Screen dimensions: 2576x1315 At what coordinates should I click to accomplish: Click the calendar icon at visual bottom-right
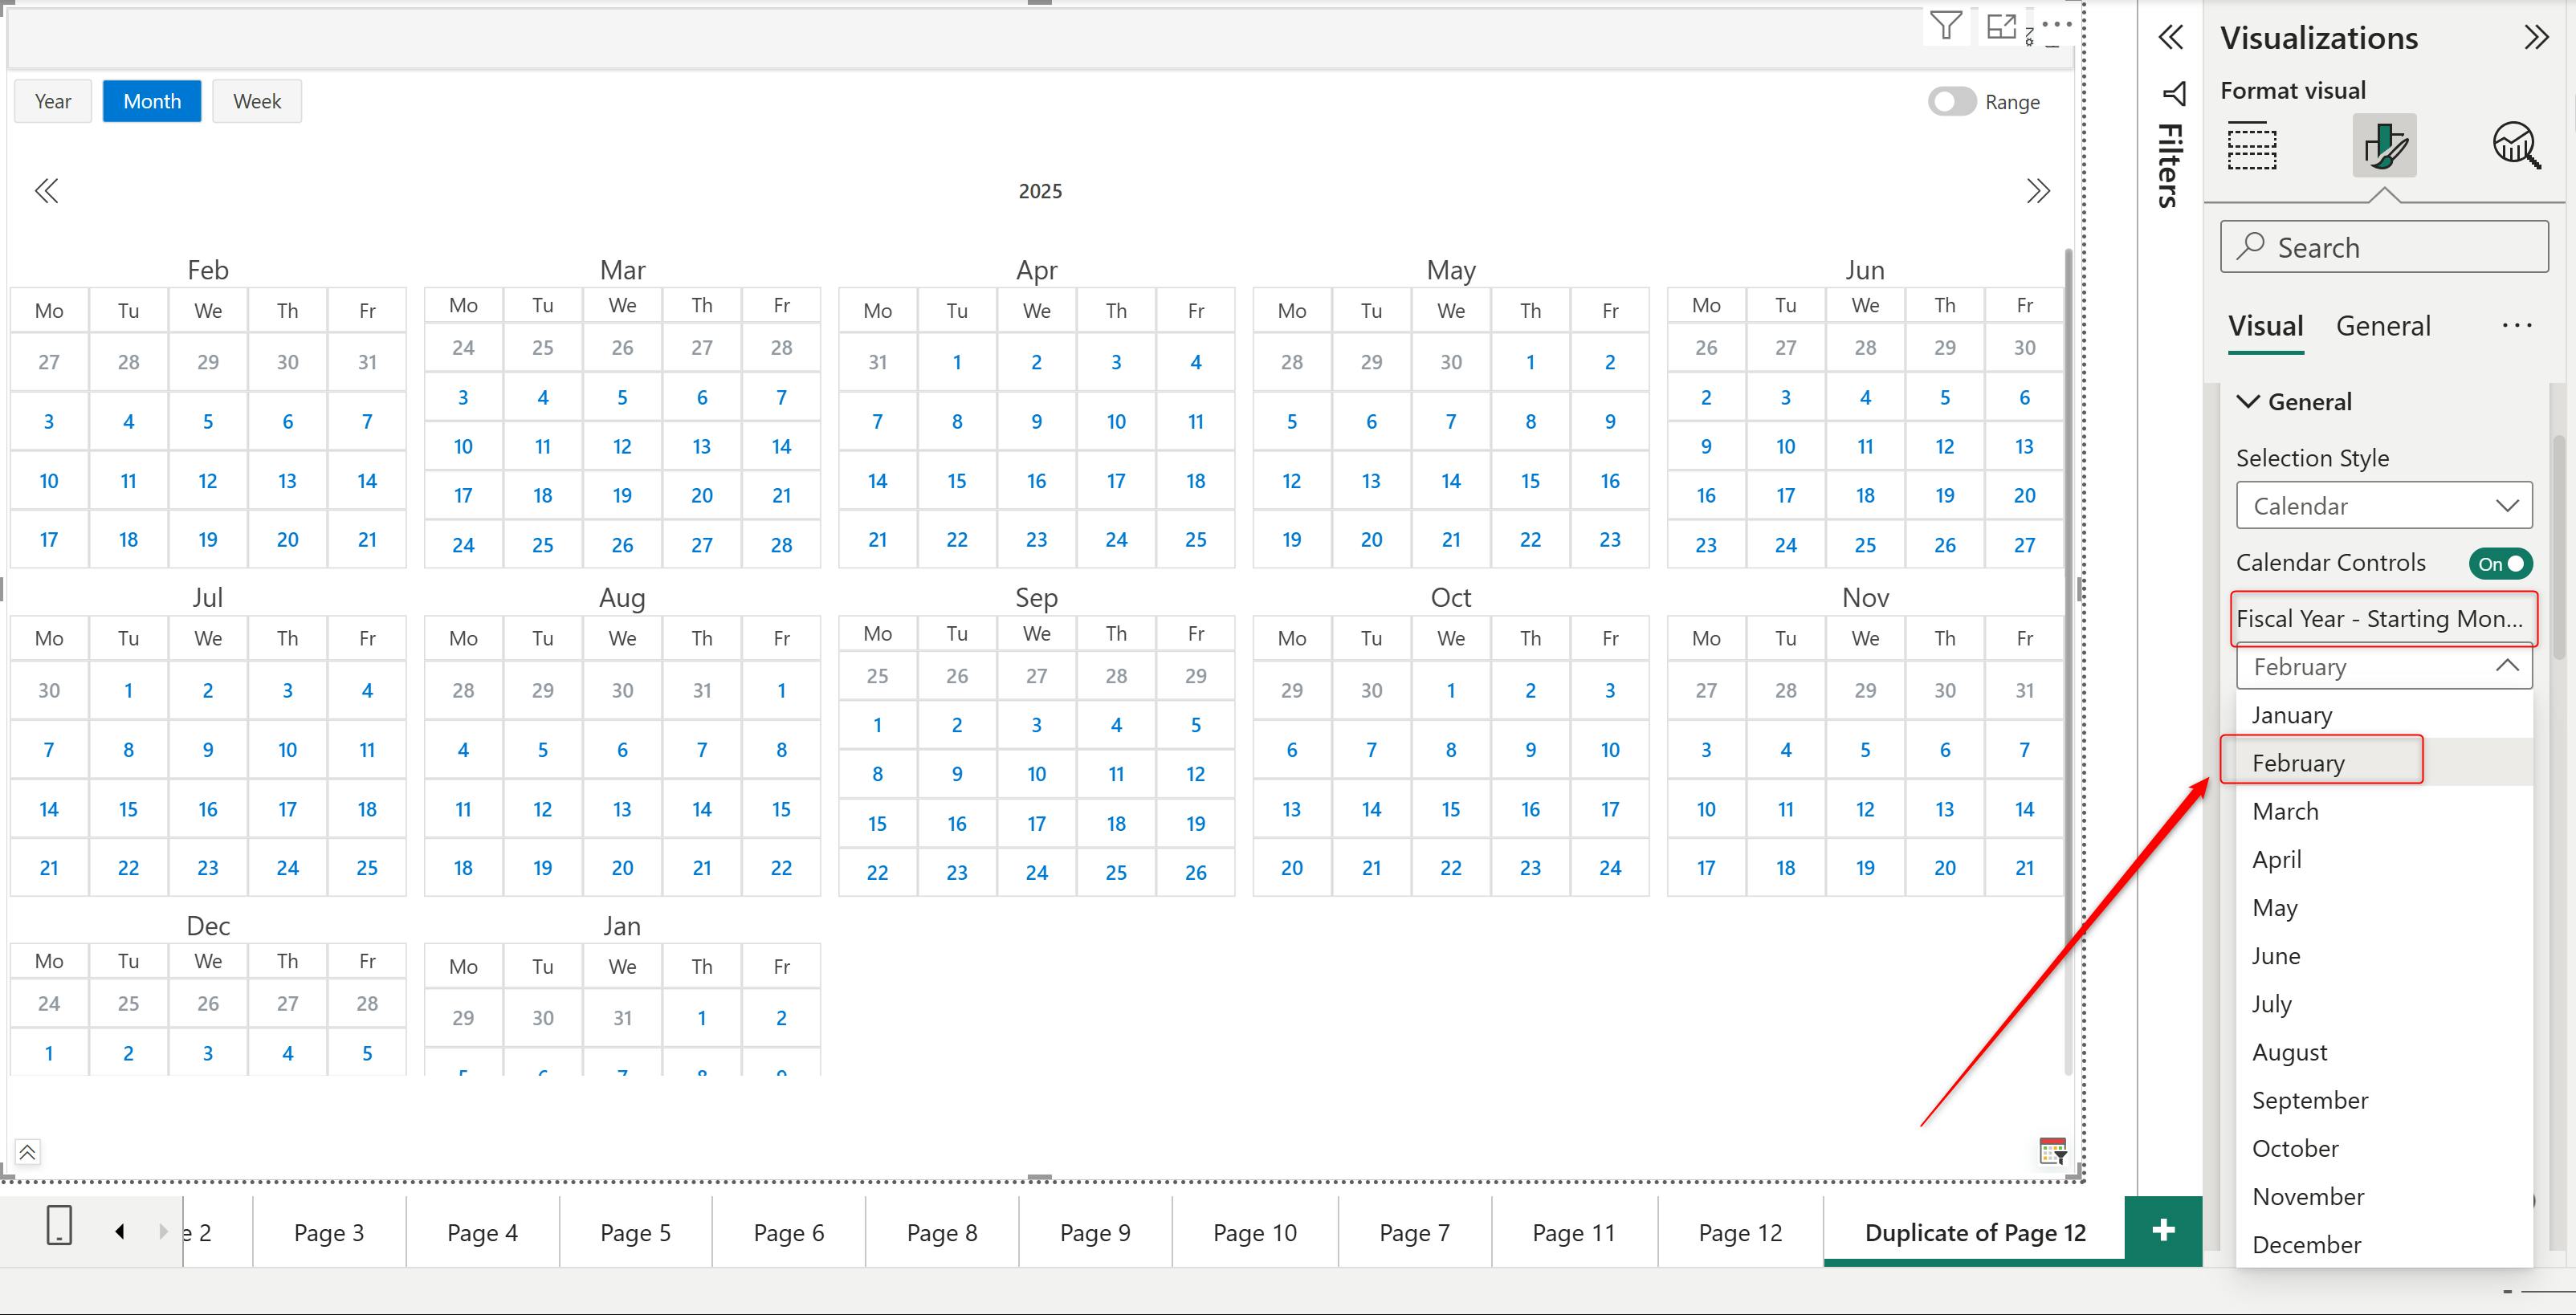[x=2052, y=1151]
